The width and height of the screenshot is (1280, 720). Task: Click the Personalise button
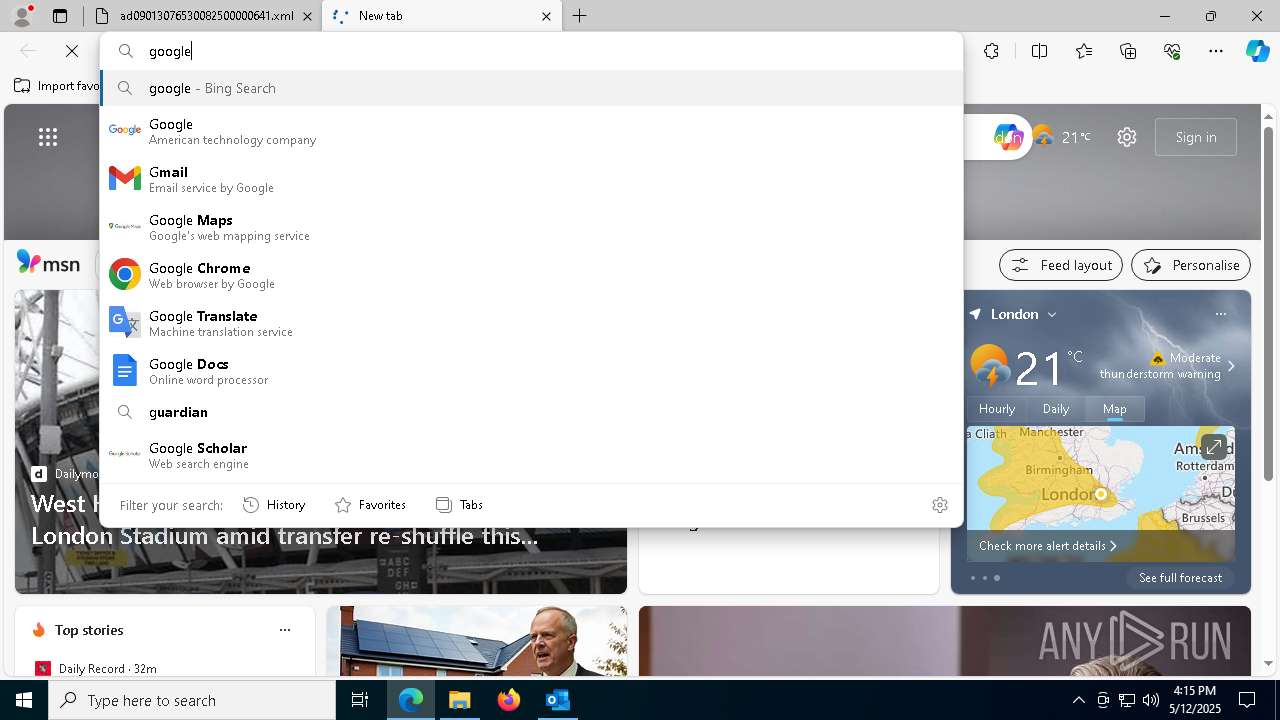click(1191, 265)
